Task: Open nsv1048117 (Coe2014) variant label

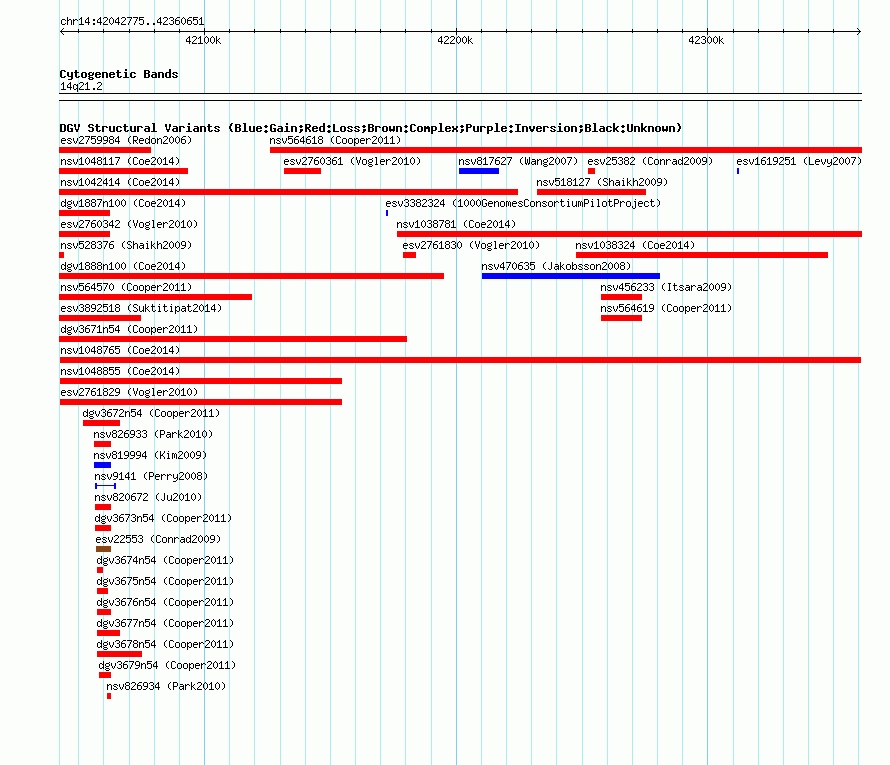Action: 120,161
